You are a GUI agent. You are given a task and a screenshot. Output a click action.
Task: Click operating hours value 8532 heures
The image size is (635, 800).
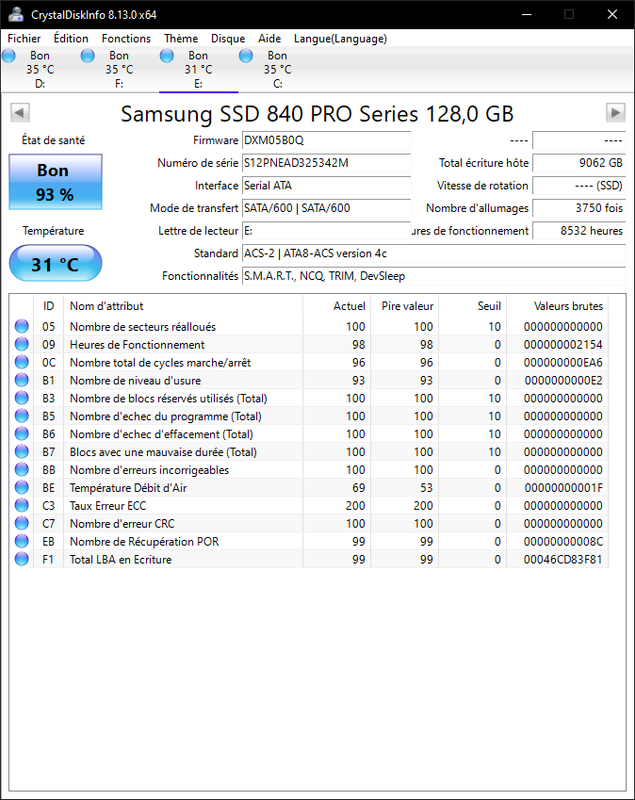[579, 231]
